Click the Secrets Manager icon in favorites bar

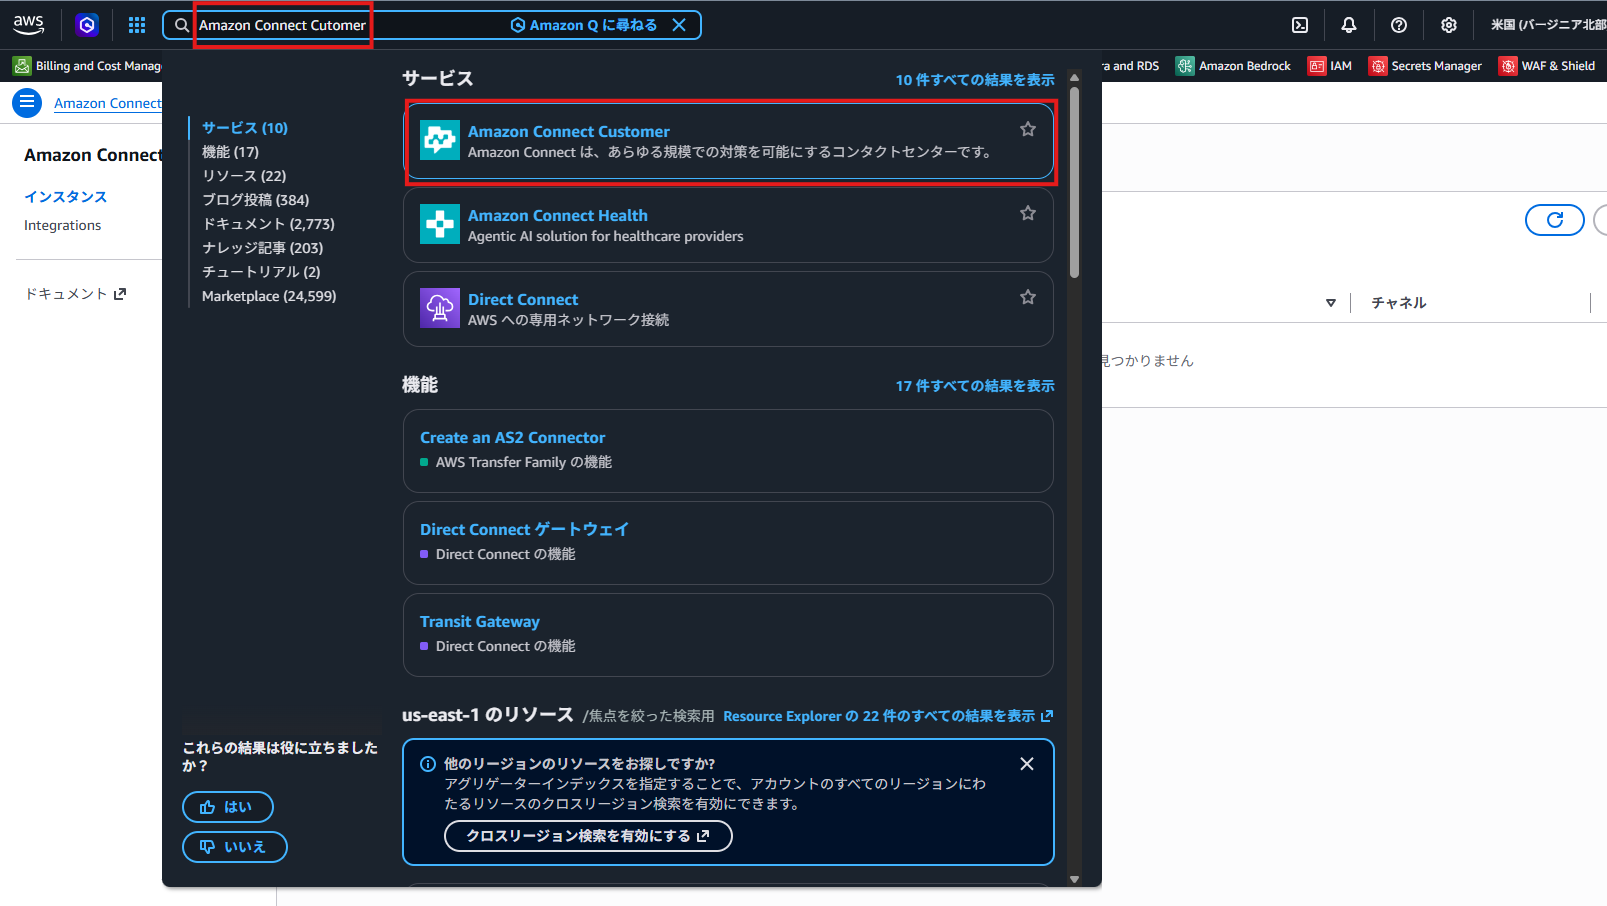point(1378,66)
